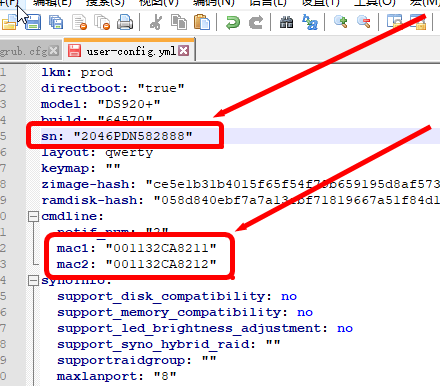Click the Paste clipboard icon
The height and width of the screenshot is (386, 440).
pyautogui.click(x=202, y=22)
